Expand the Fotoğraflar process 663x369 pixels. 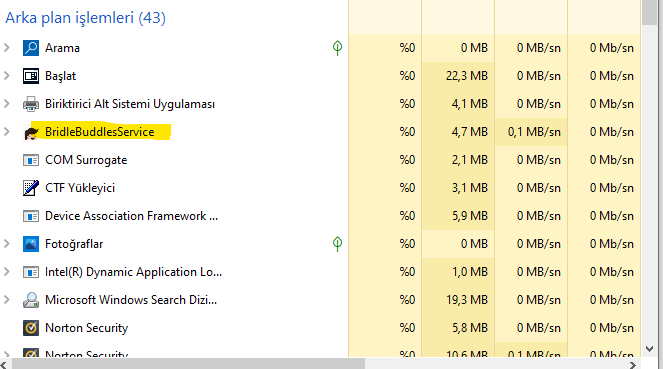(7, 244)
